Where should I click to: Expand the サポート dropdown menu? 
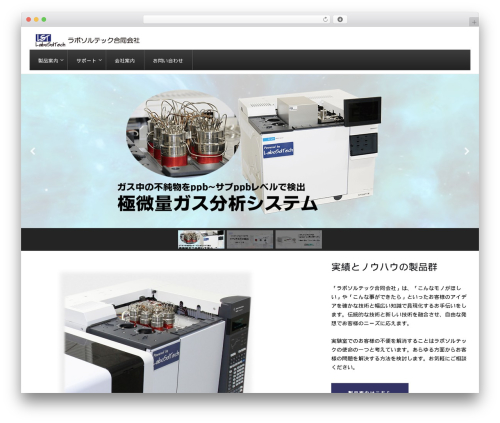point(87,60)
